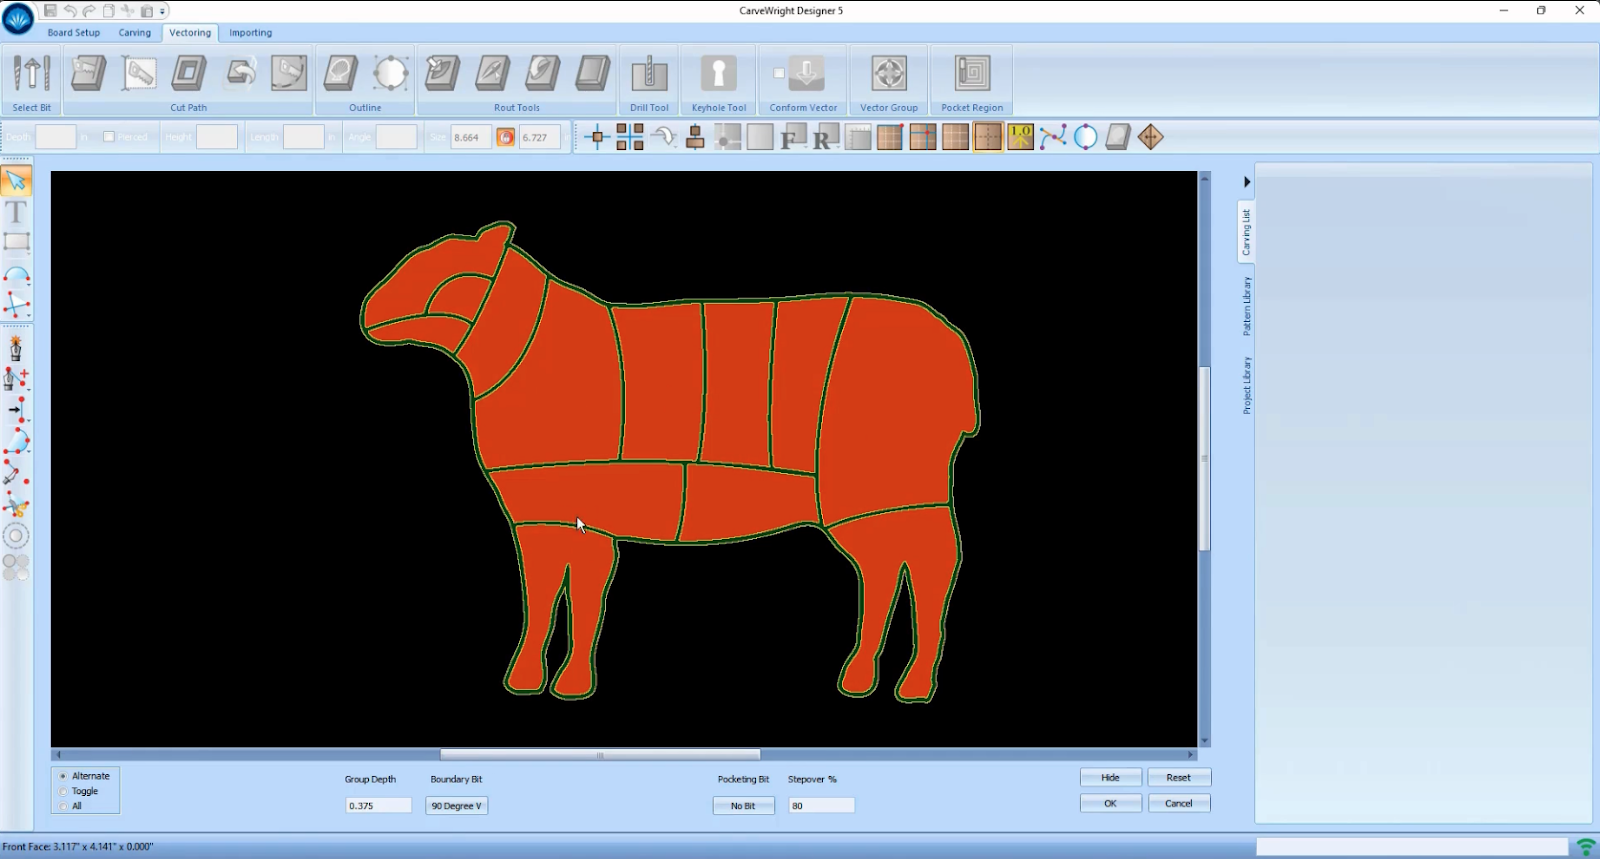Choose the Keyhole Tool
The image size is (1600, 859).
coord(718,74)
